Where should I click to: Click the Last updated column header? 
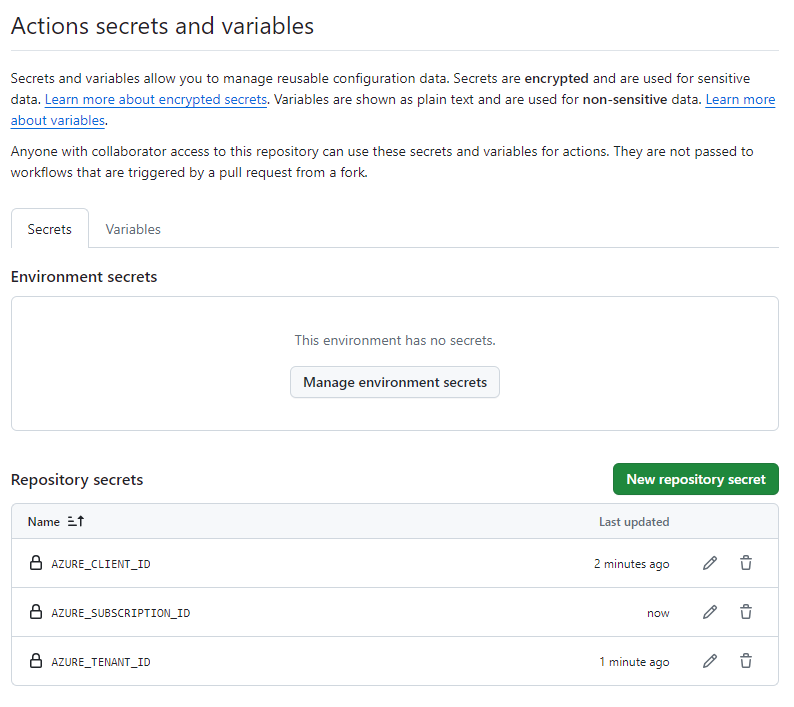point(634,522)
